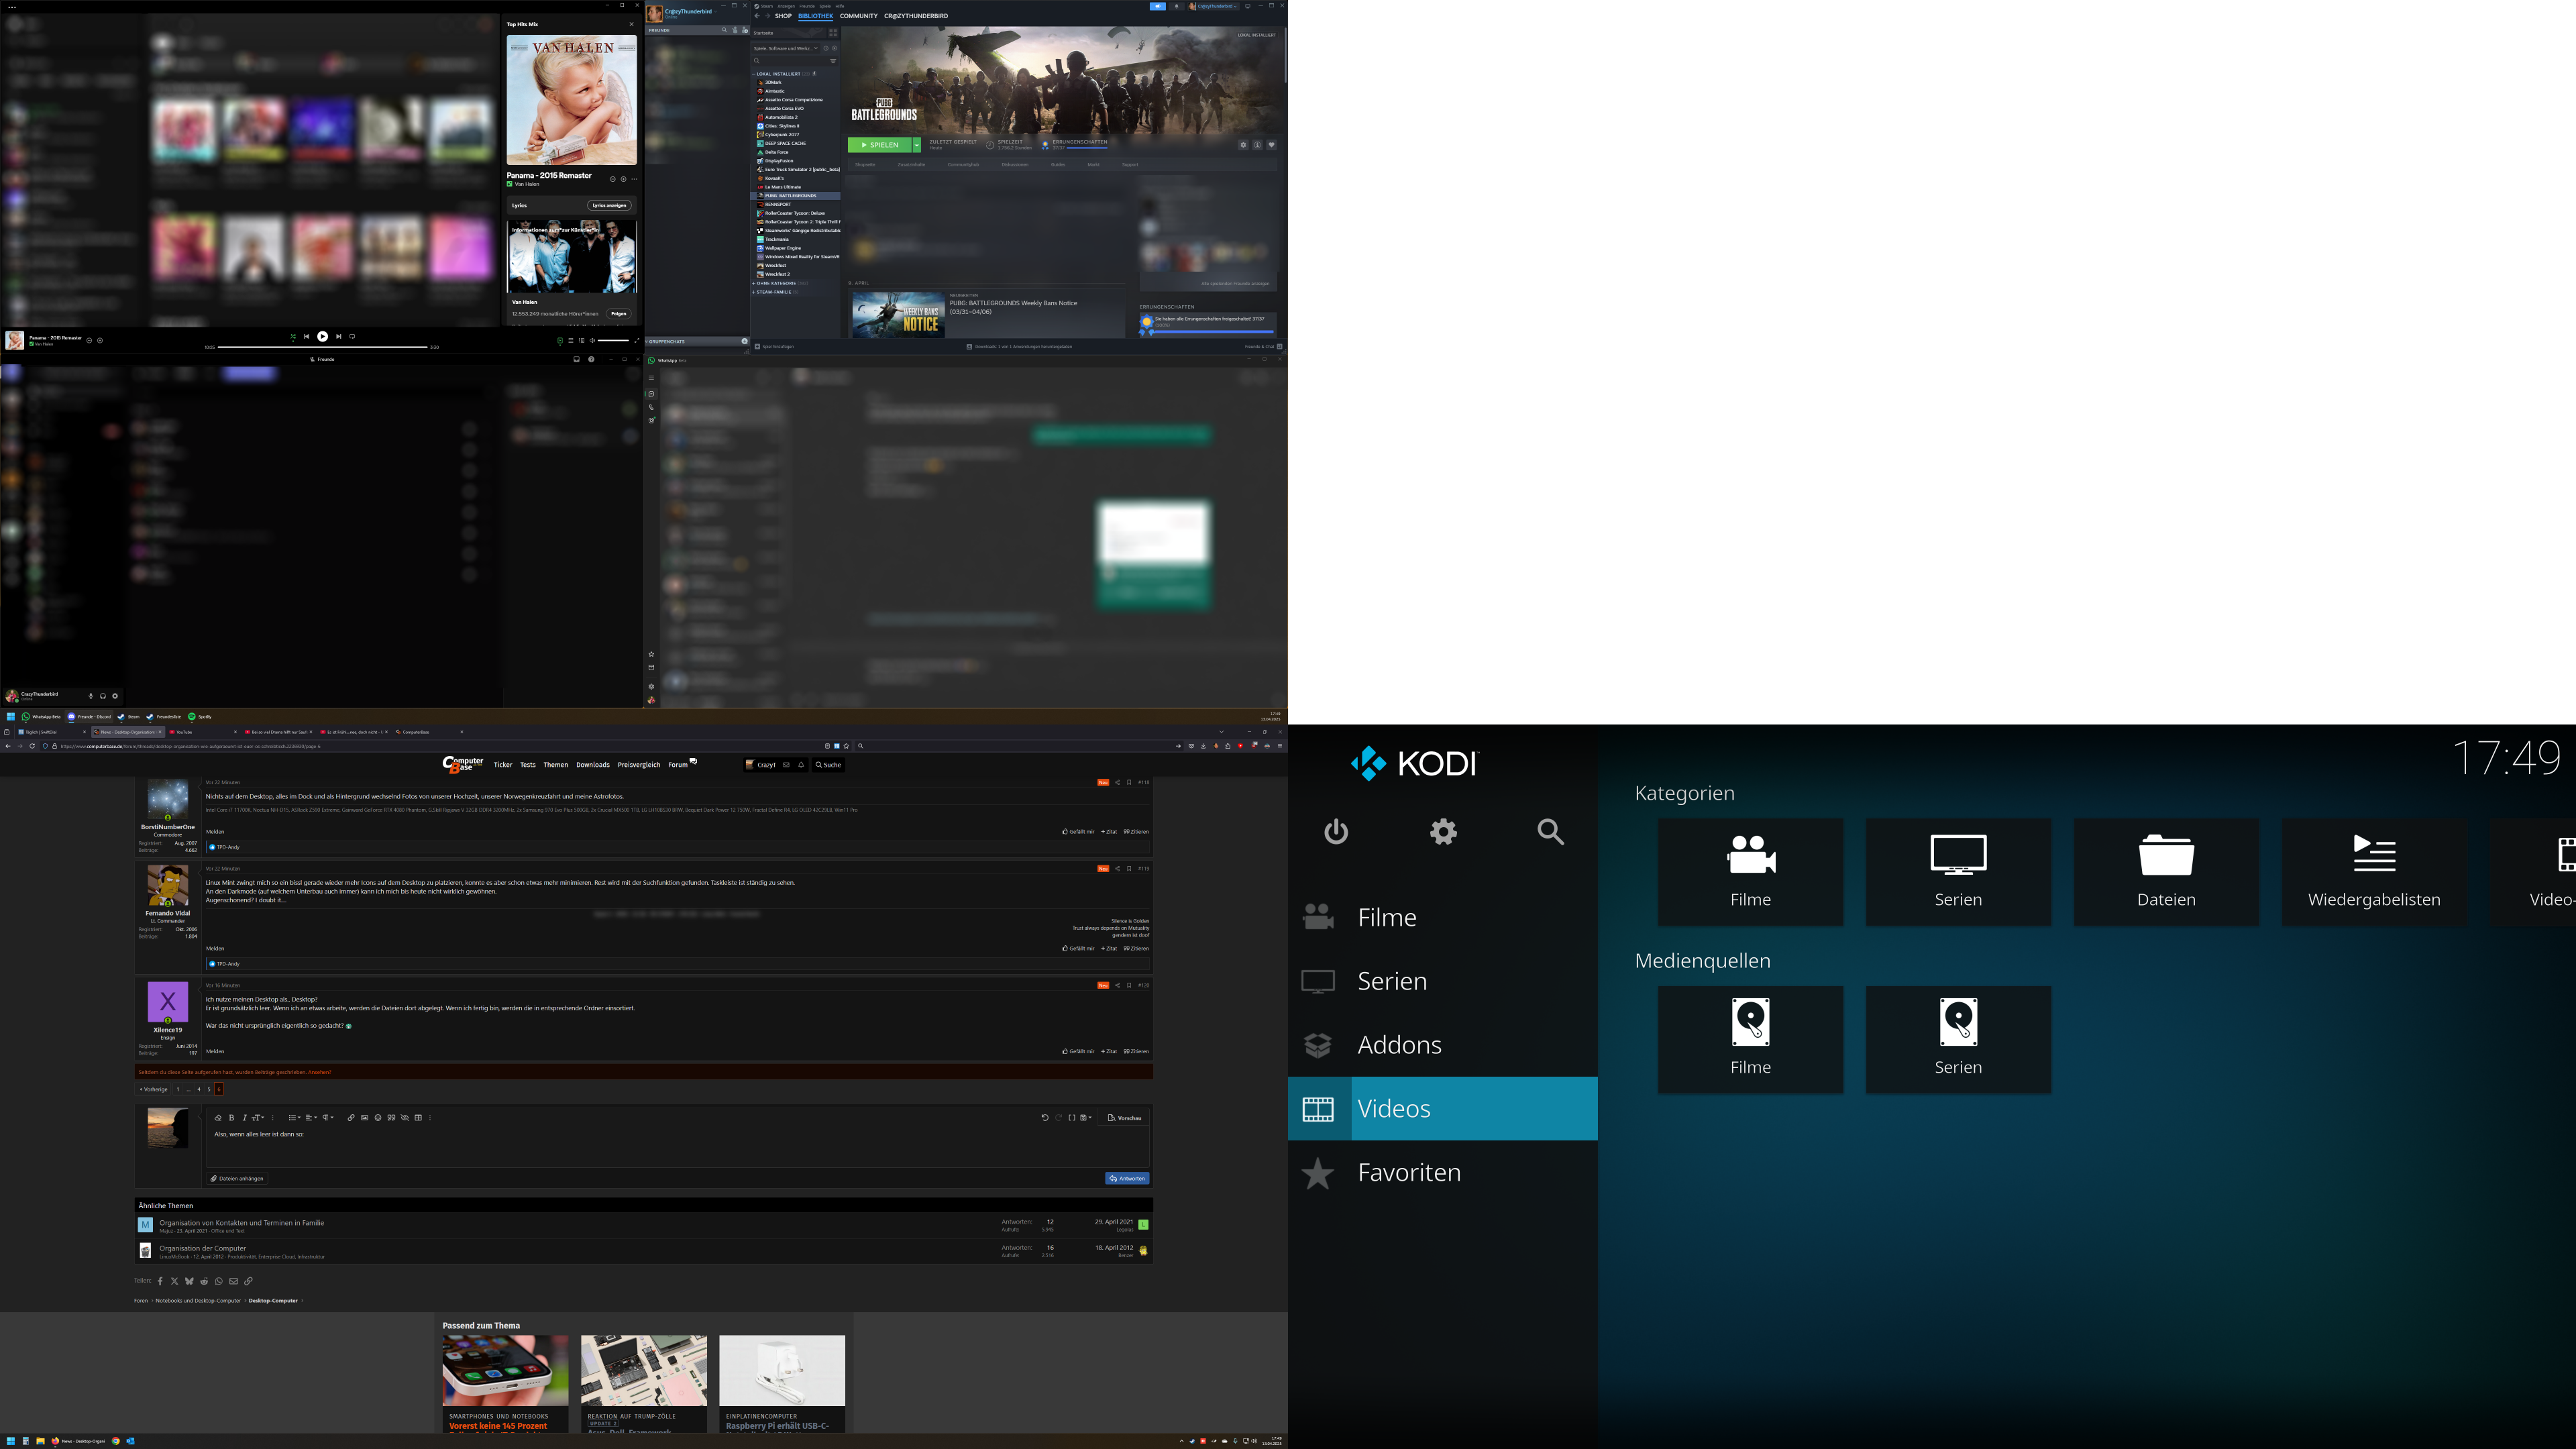Adjust Spotify volume slider
Screen dimensions: 2576x1449
pos(612,341)
